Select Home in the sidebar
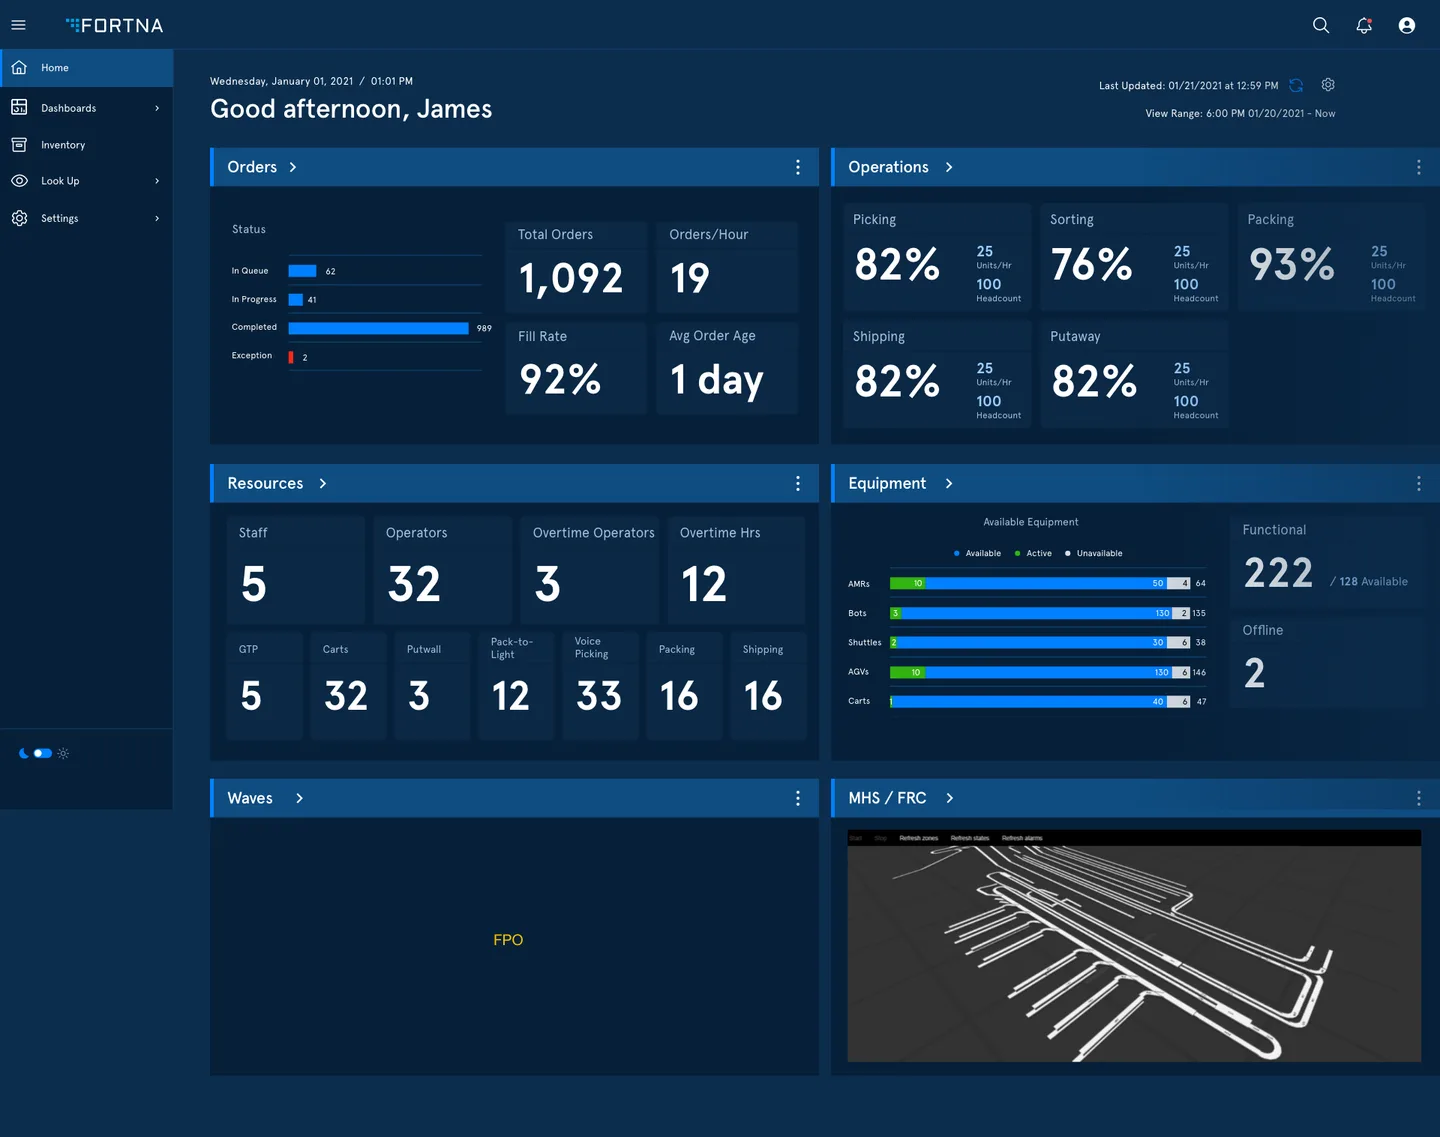Image resolution: width=1440 pixels, height=1137 pixels. point(55,67)
